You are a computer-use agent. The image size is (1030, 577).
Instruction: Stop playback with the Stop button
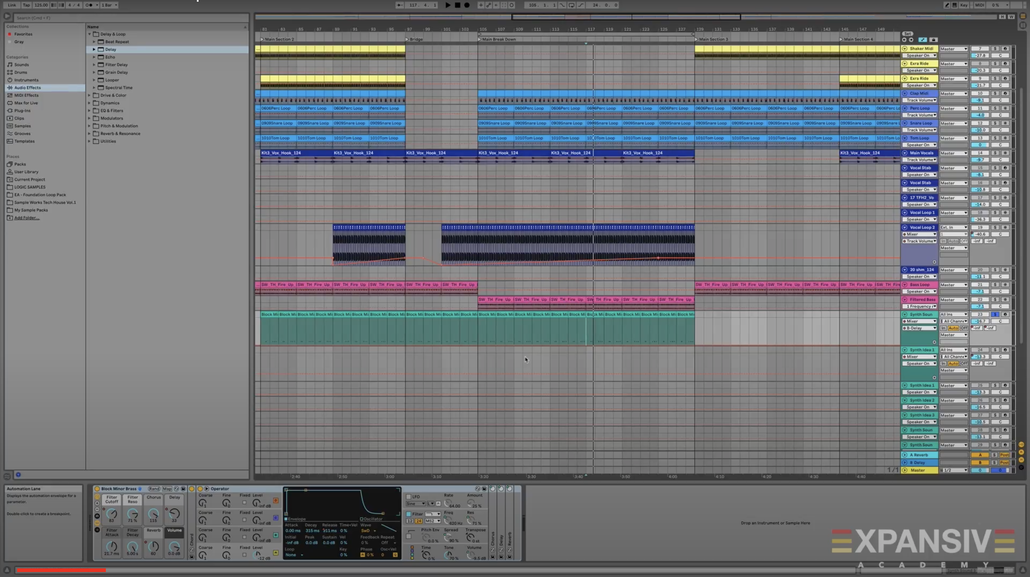(457, 5)
